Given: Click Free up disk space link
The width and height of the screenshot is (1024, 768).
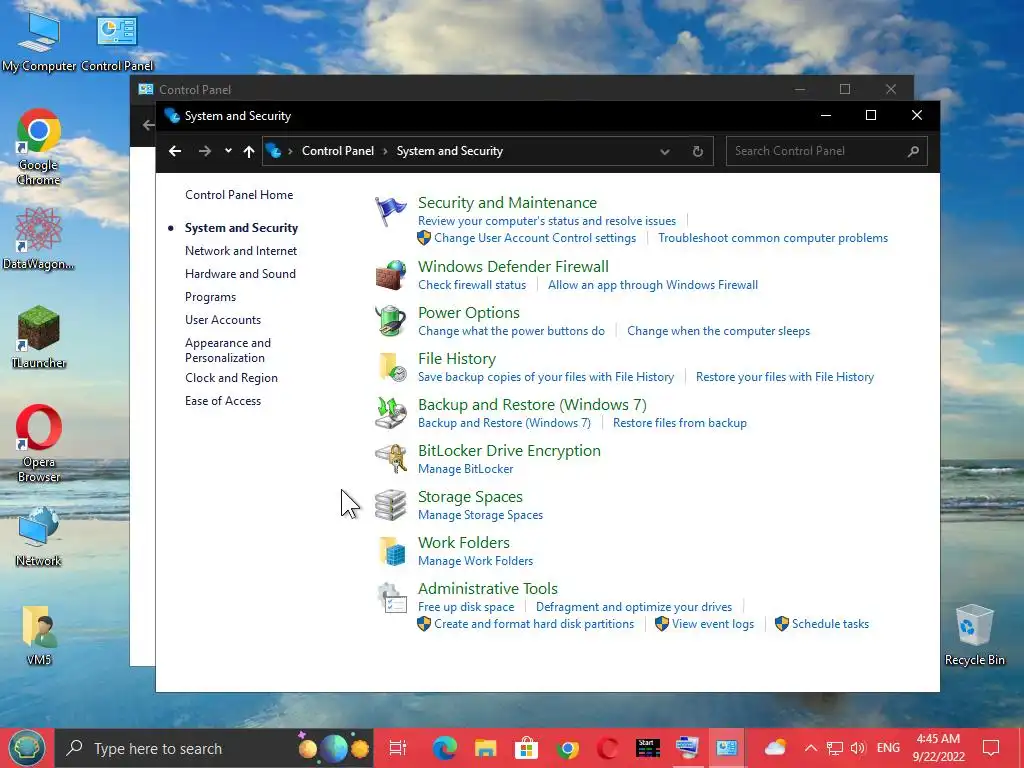Looking at the screenshot, I should [466, 607].
